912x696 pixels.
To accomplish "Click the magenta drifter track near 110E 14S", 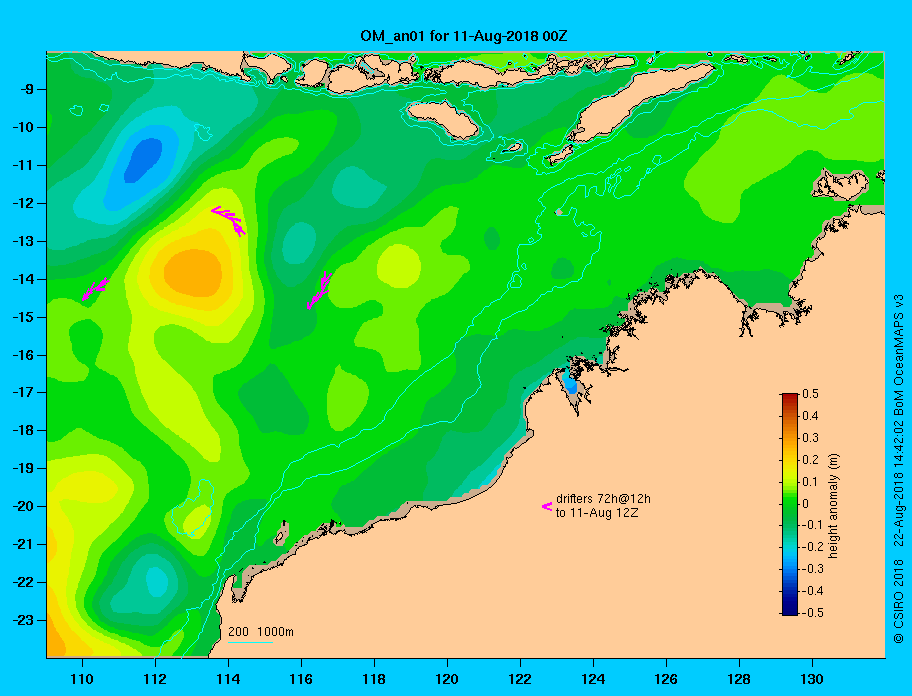I will [x=95, y=288].
